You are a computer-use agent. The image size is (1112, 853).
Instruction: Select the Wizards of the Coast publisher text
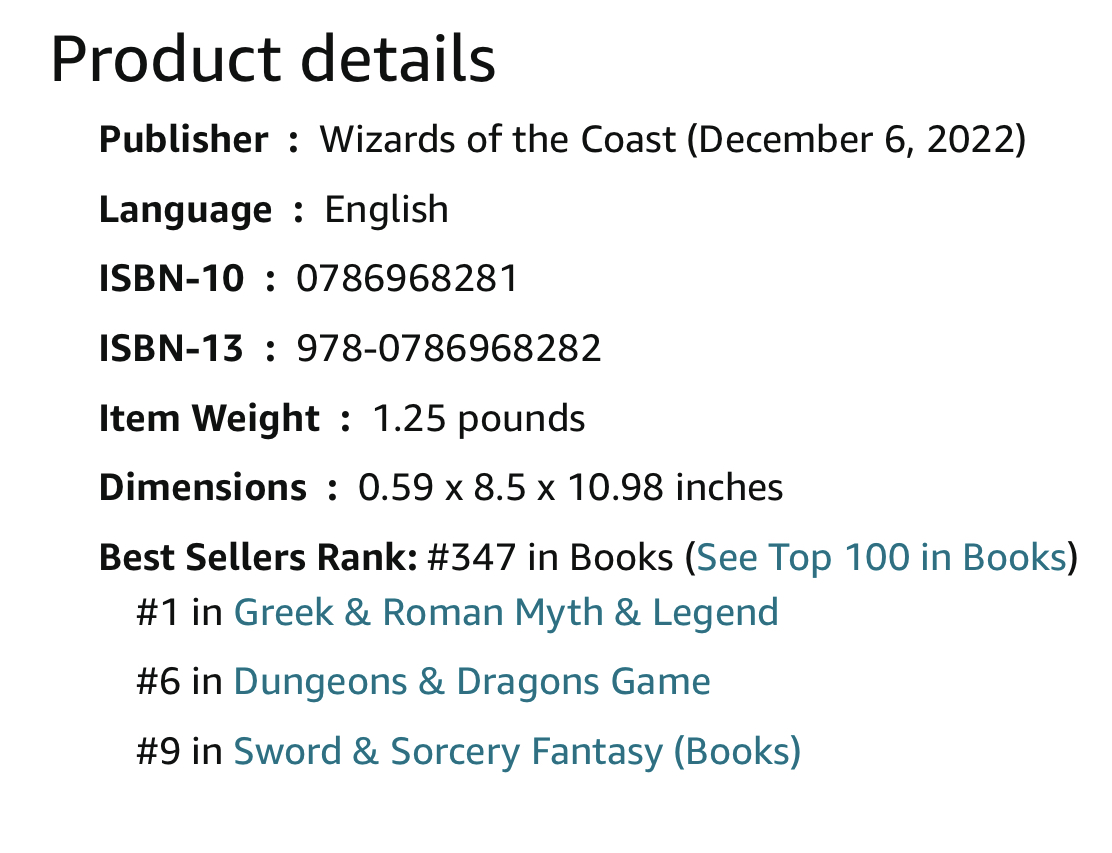(x=497, y=140)
